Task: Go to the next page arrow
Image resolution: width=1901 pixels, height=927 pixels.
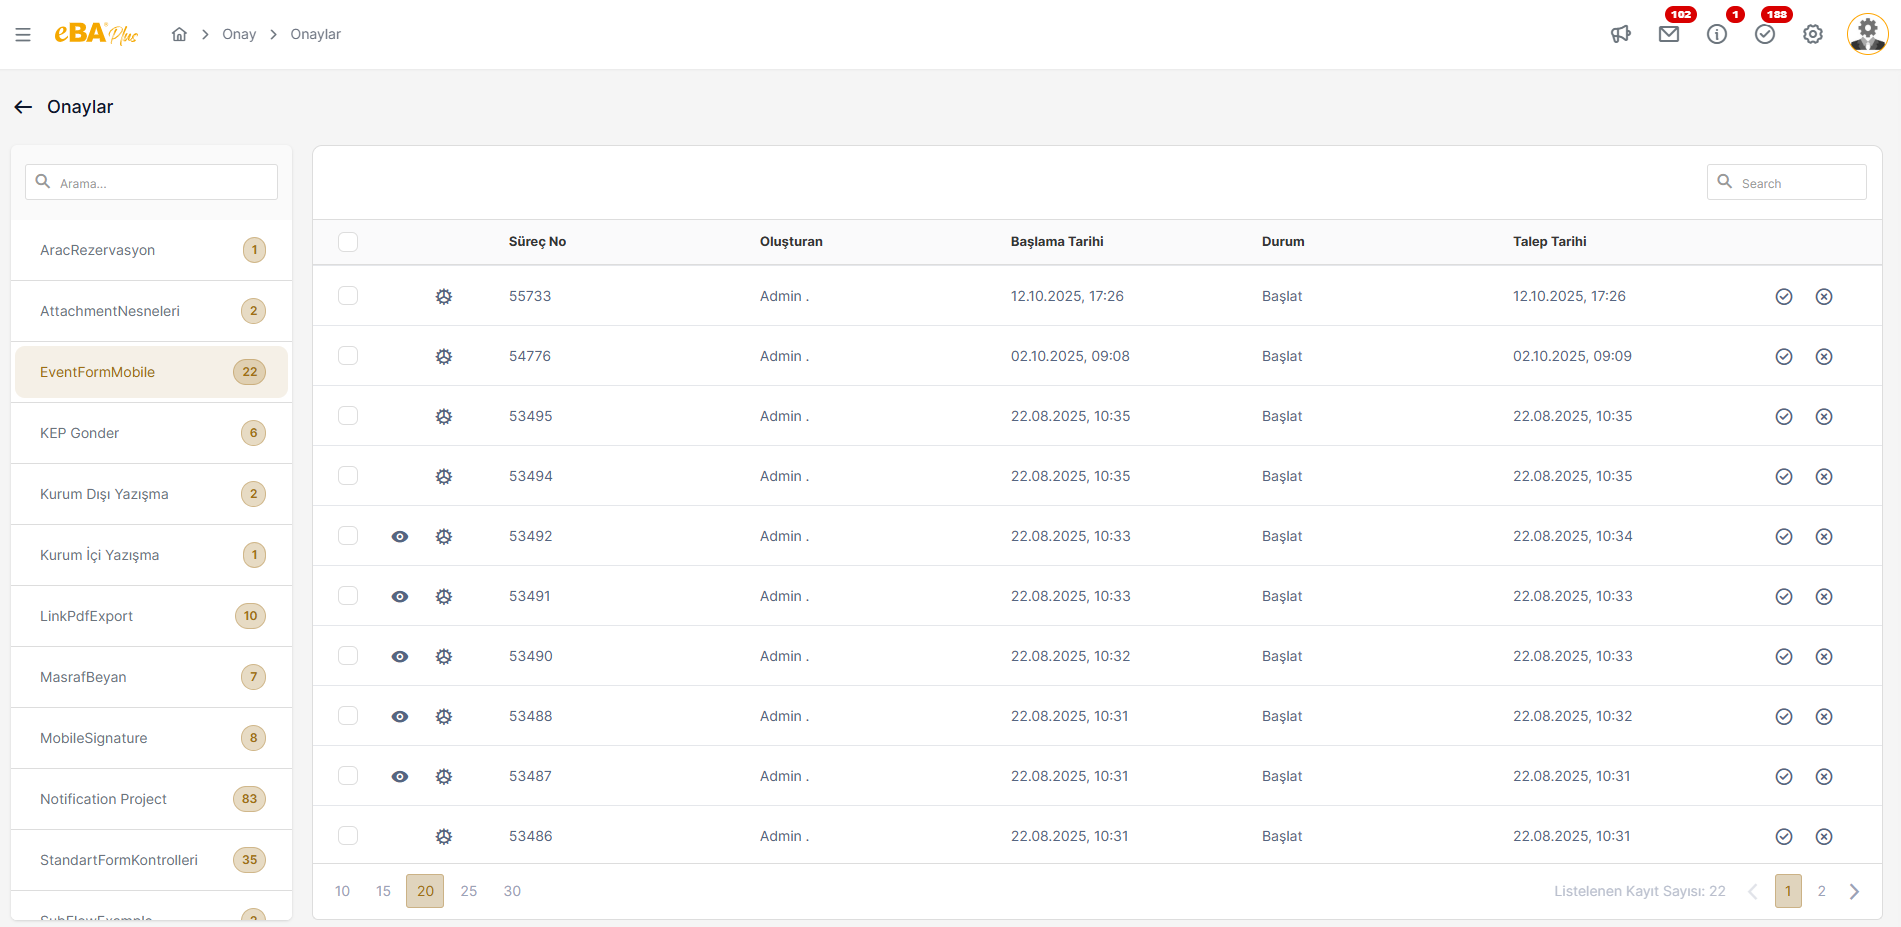Action: click(x=1854, y=891)
